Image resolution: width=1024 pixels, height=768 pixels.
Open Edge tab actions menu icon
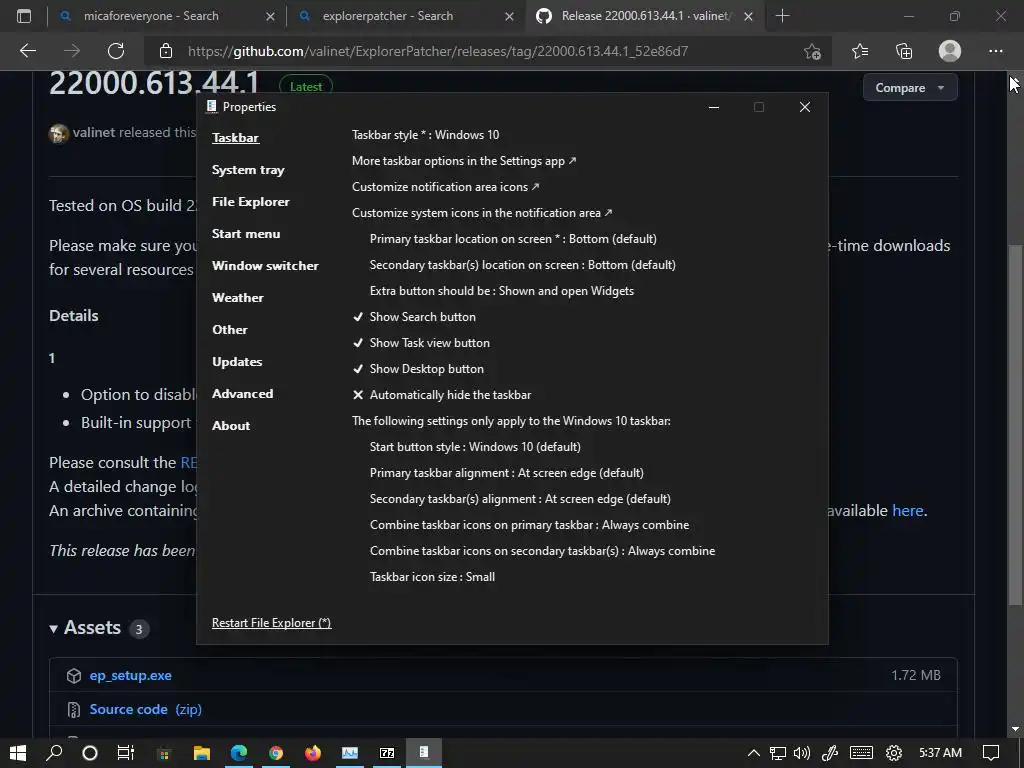[24, 16]
